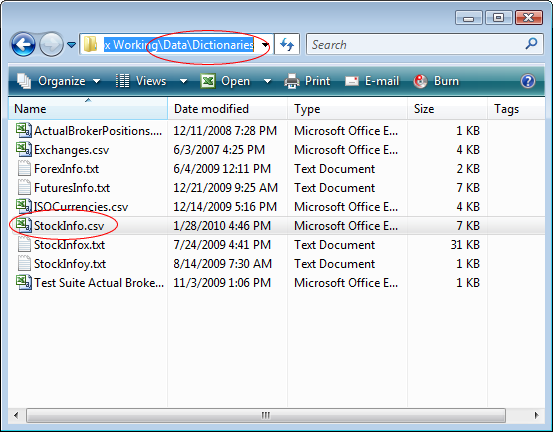Select the Exchanges.csv file
553x432 pixels.
pos(71,150)
